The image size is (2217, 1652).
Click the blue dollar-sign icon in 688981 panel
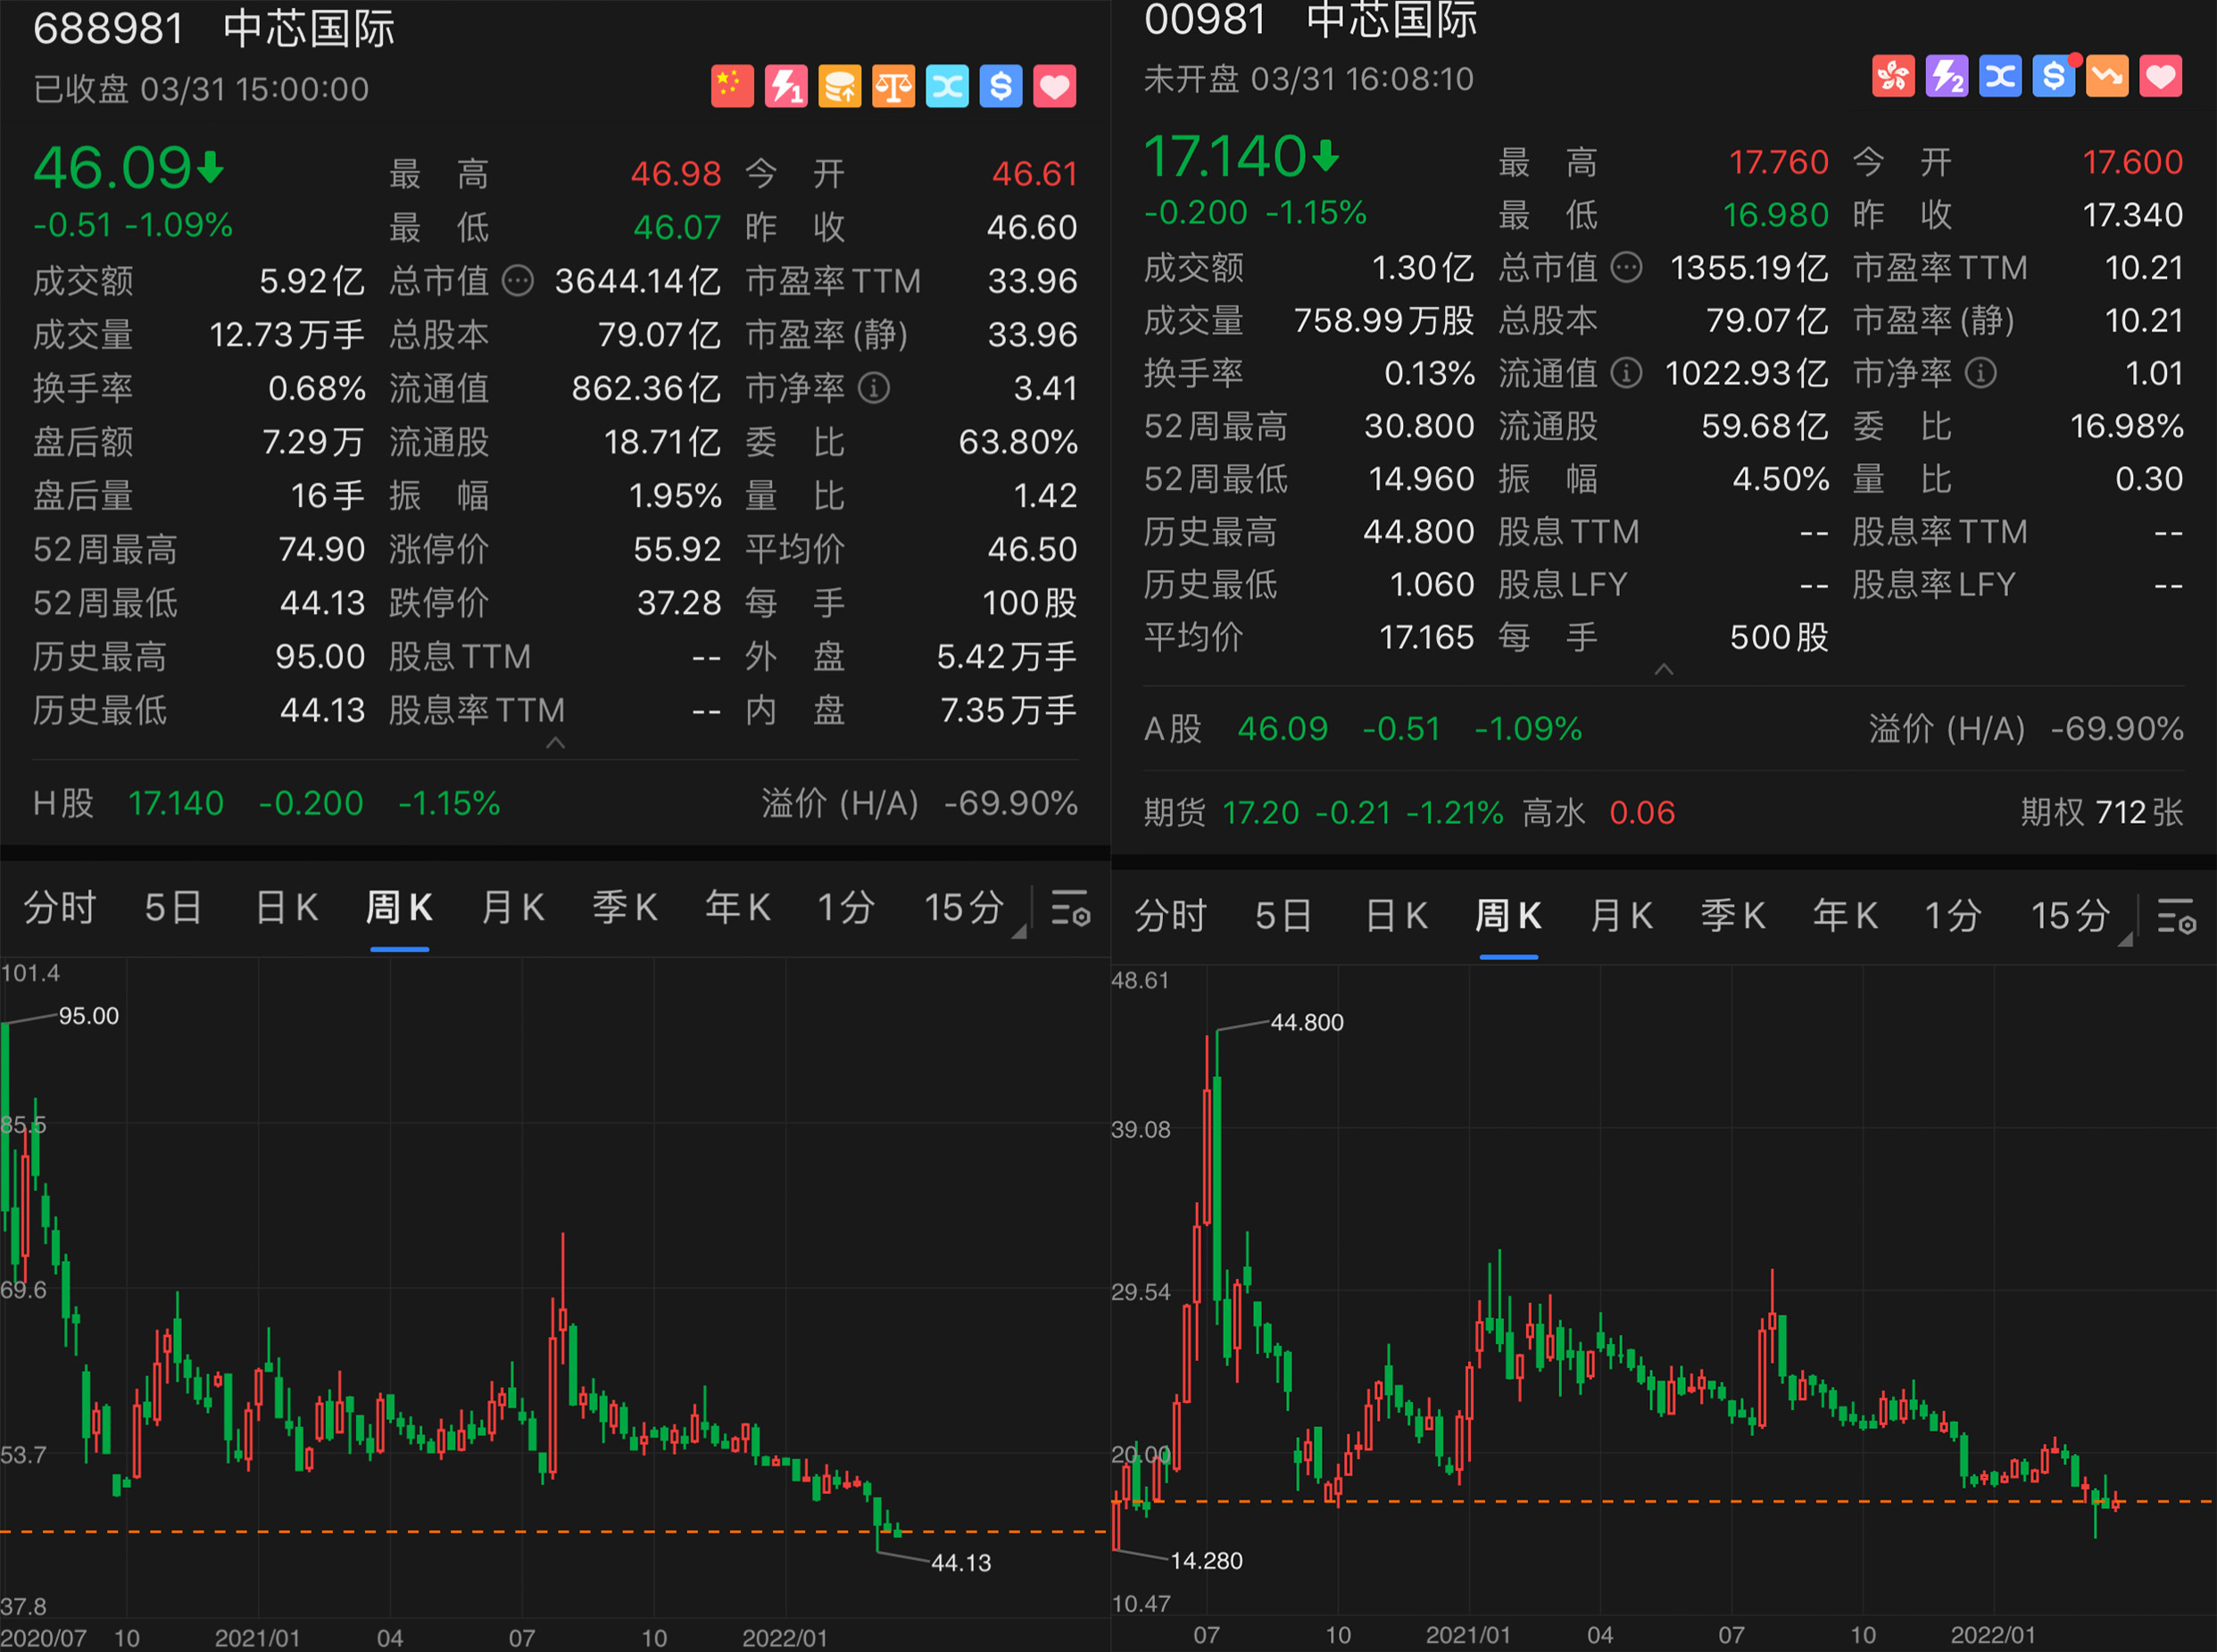[x=1001, y=86]
